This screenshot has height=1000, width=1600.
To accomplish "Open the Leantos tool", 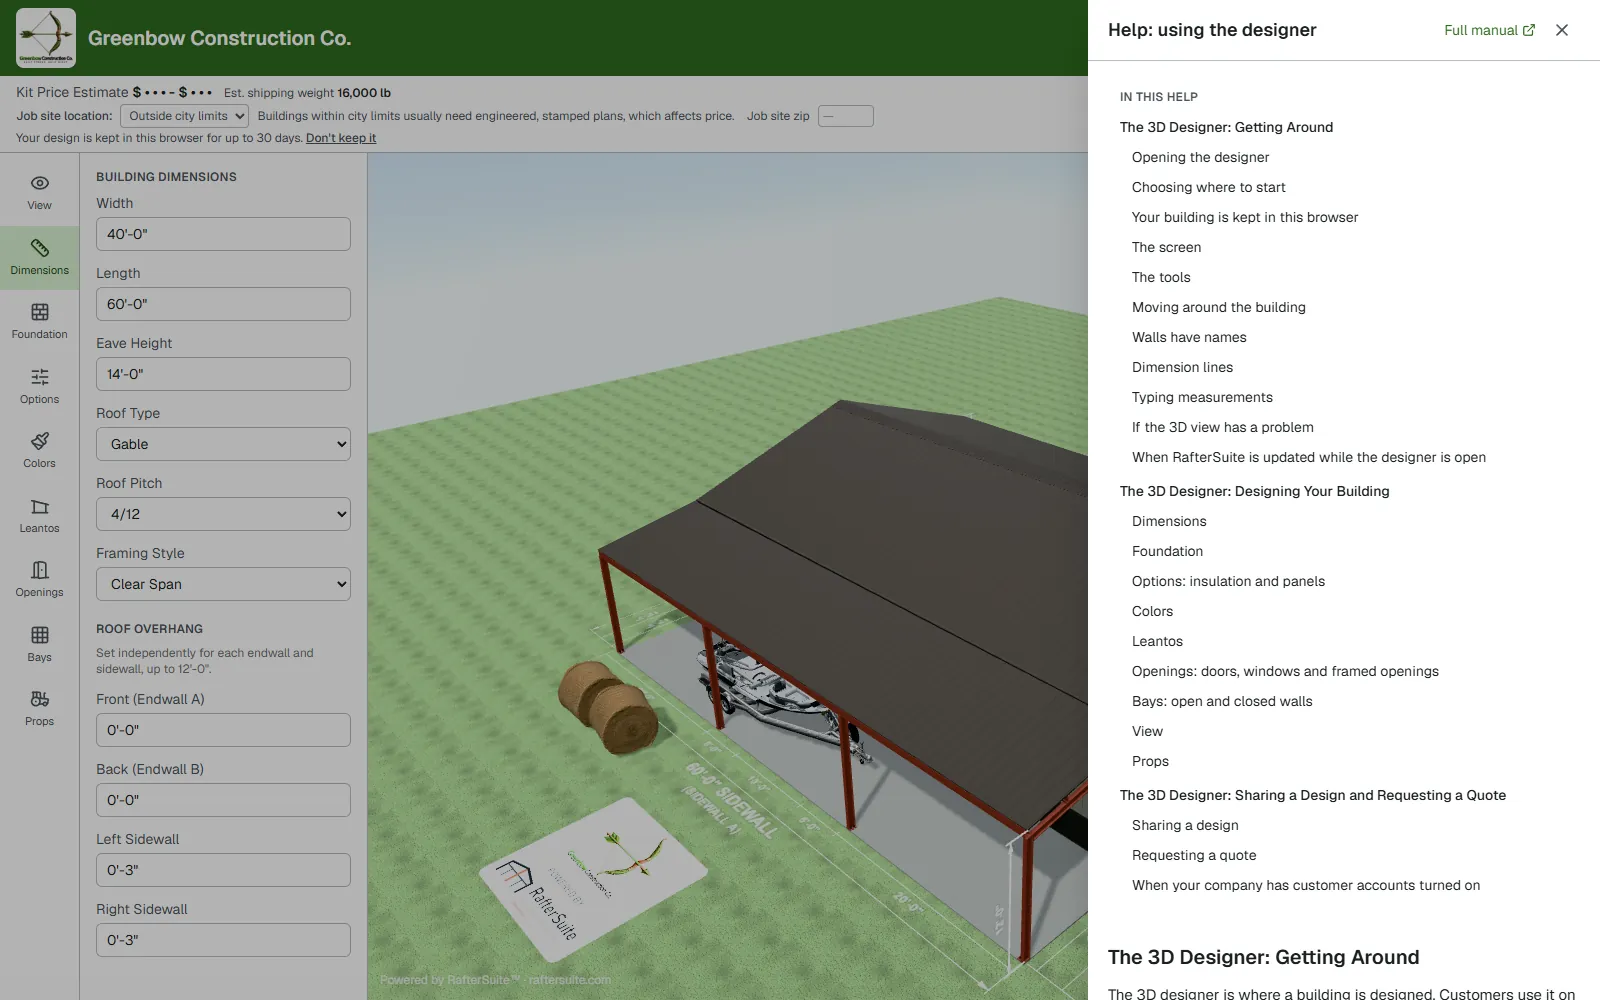I will [x=39, y=516].
